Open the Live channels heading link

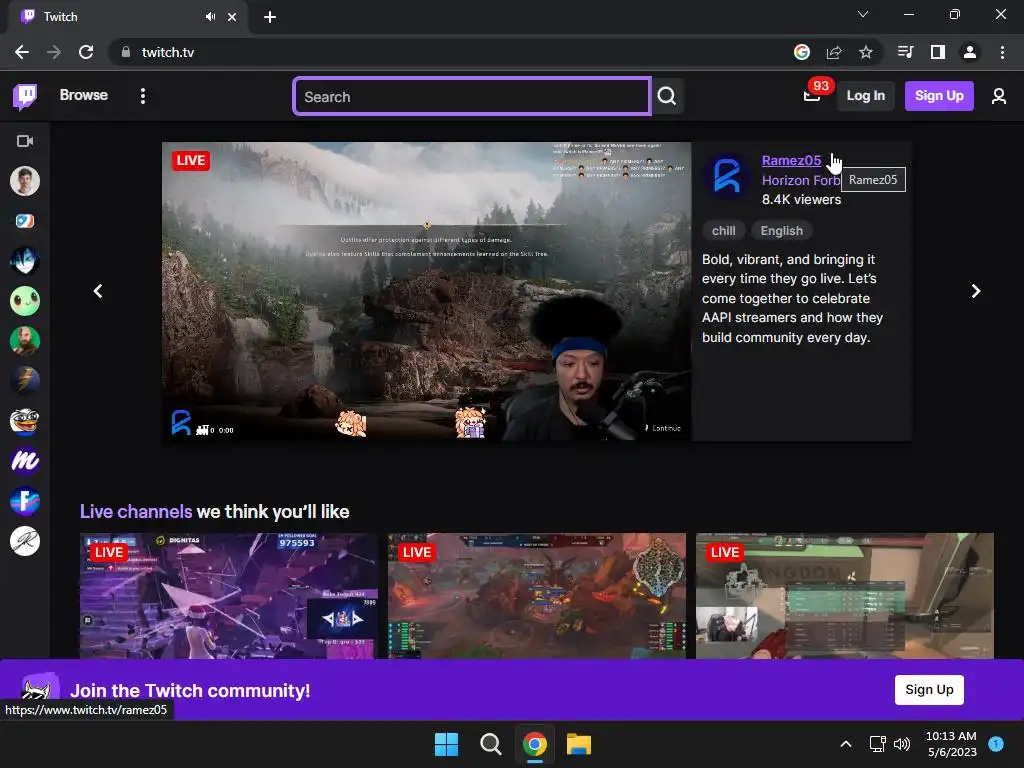click(x=136, y=511)
